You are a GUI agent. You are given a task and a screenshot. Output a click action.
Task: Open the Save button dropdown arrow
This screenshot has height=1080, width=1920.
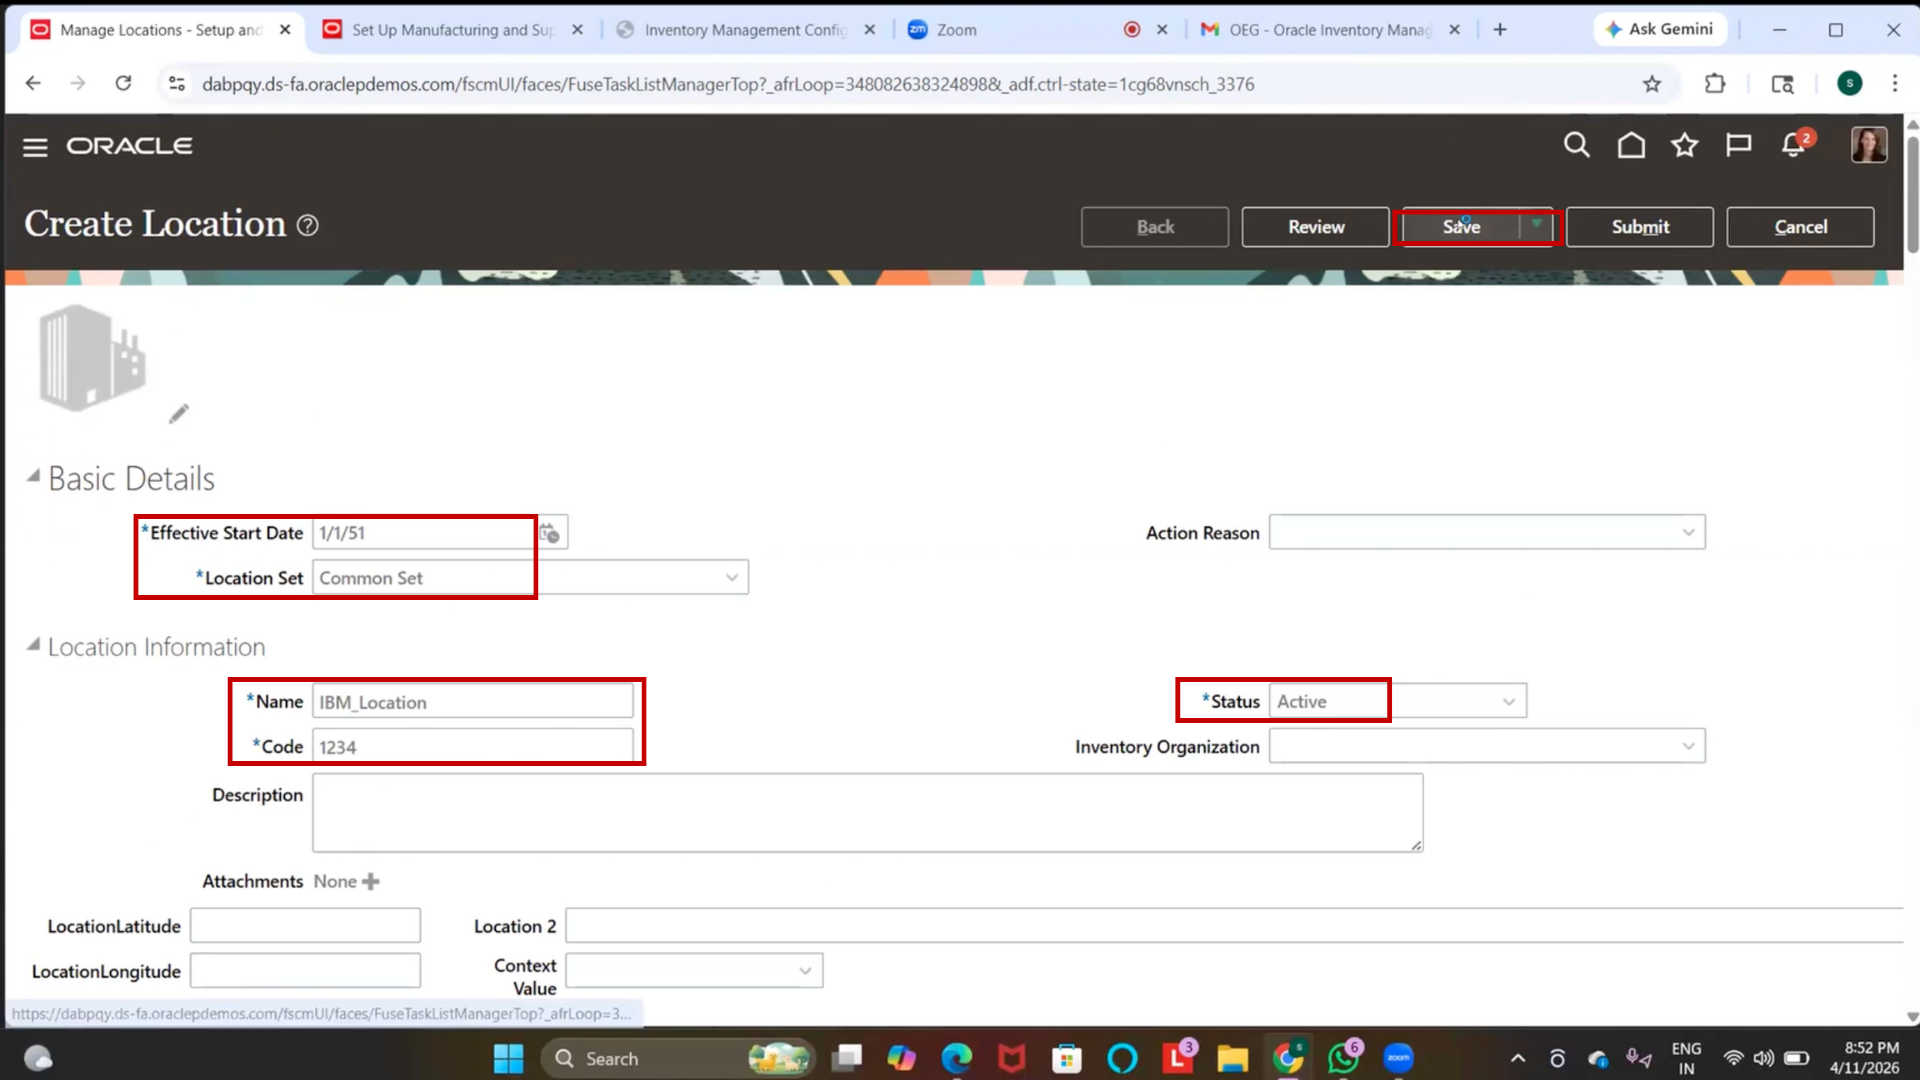coord(1537,226)
